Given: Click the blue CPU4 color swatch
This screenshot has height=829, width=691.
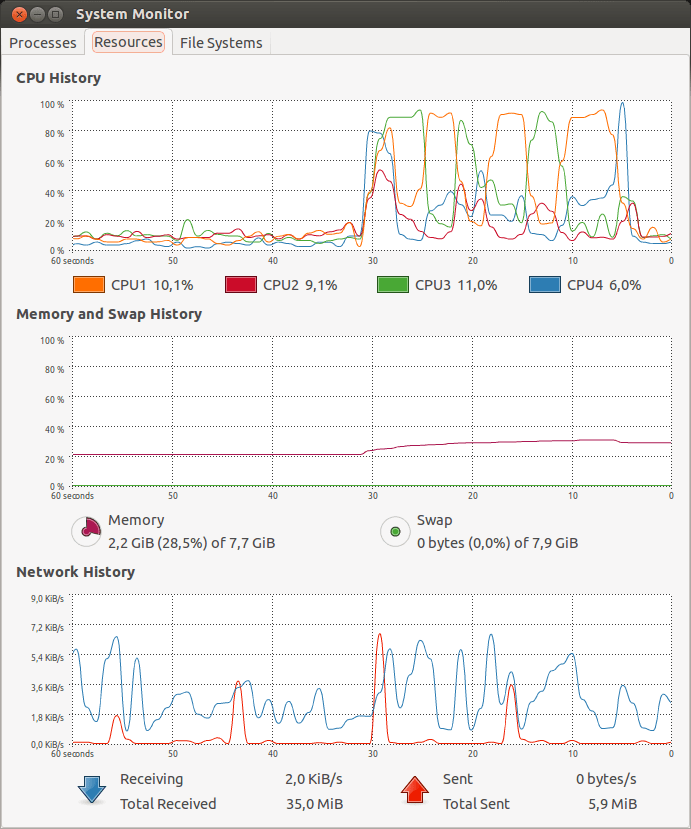Looking at the screenshot, I should [x=545, y=285].
